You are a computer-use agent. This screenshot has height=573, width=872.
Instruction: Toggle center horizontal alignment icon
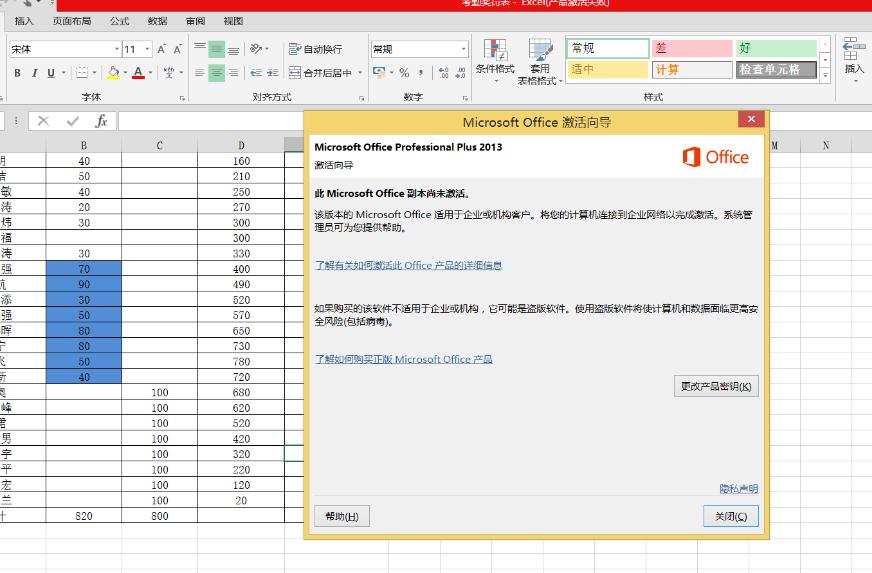tap(216, 73)
